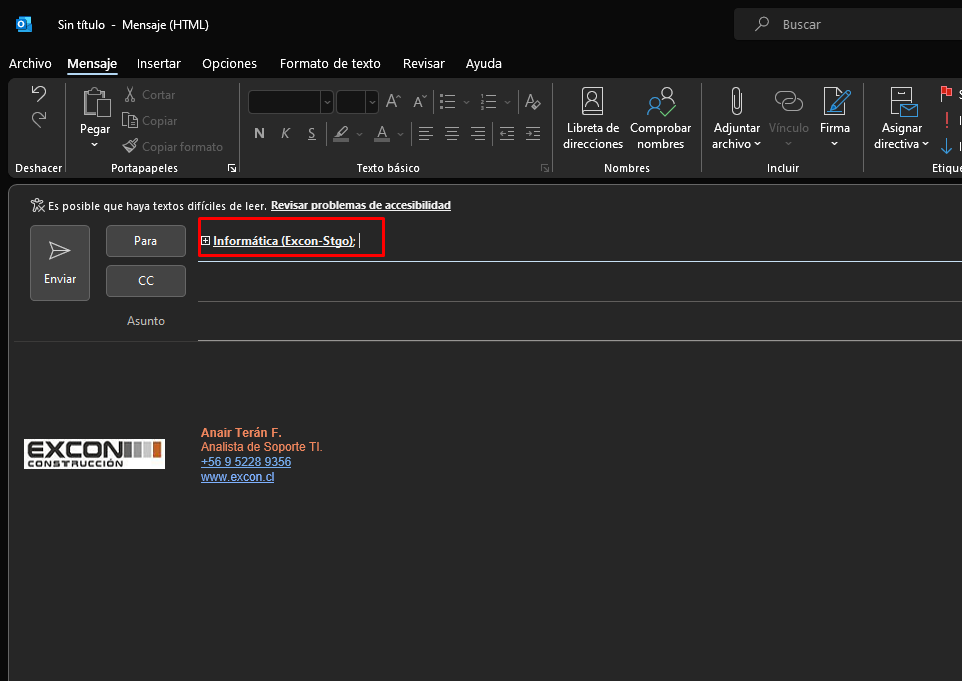Screen dimensions: 962x681
Task: Expand the Informática (Excon-Stgo) distribution list
Action: point(206,240)
